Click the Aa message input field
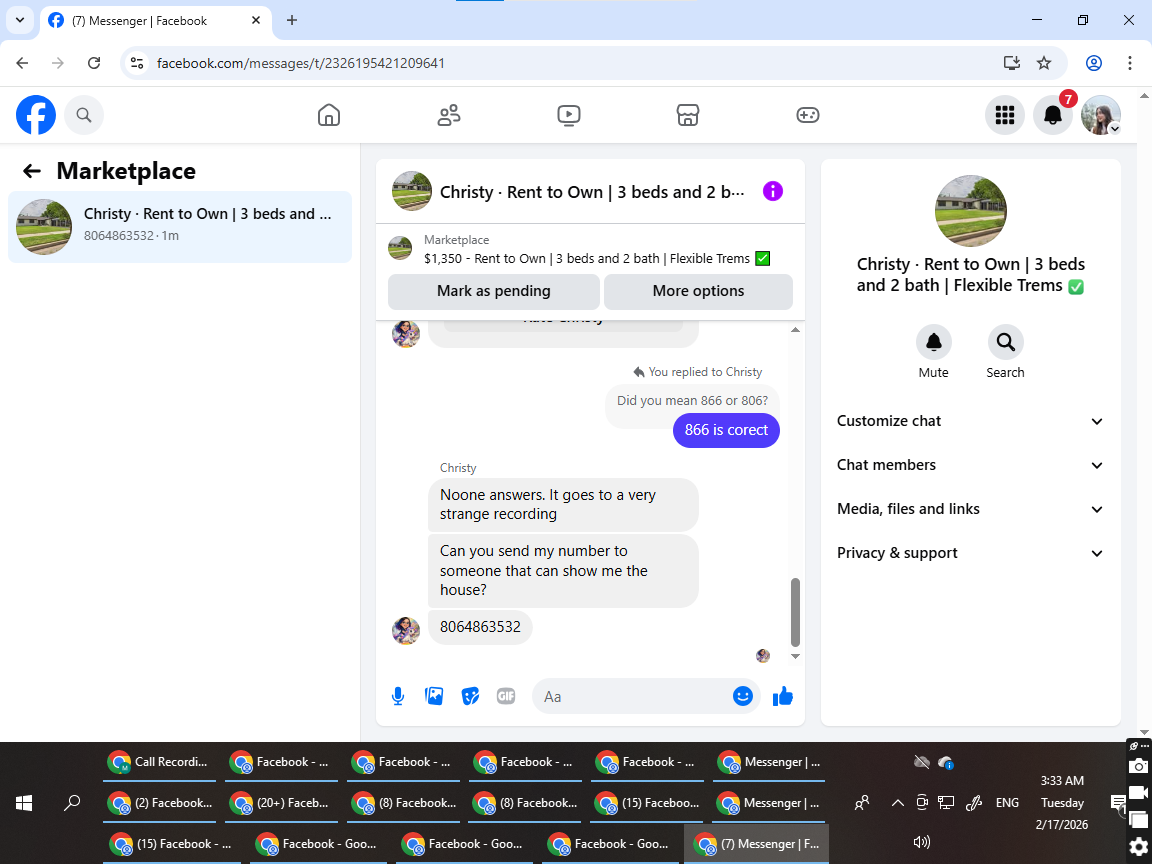Screen dimensions: 1152x864 (x=632, y=696)
